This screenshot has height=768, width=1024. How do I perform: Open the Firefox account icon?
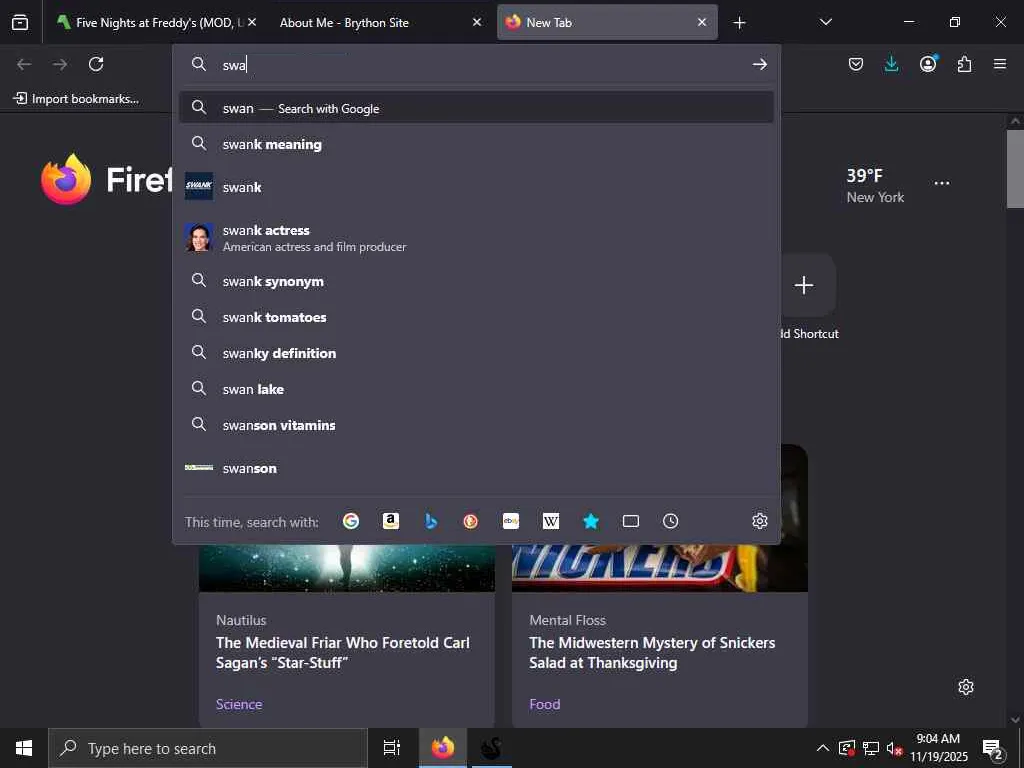[928, 63]
